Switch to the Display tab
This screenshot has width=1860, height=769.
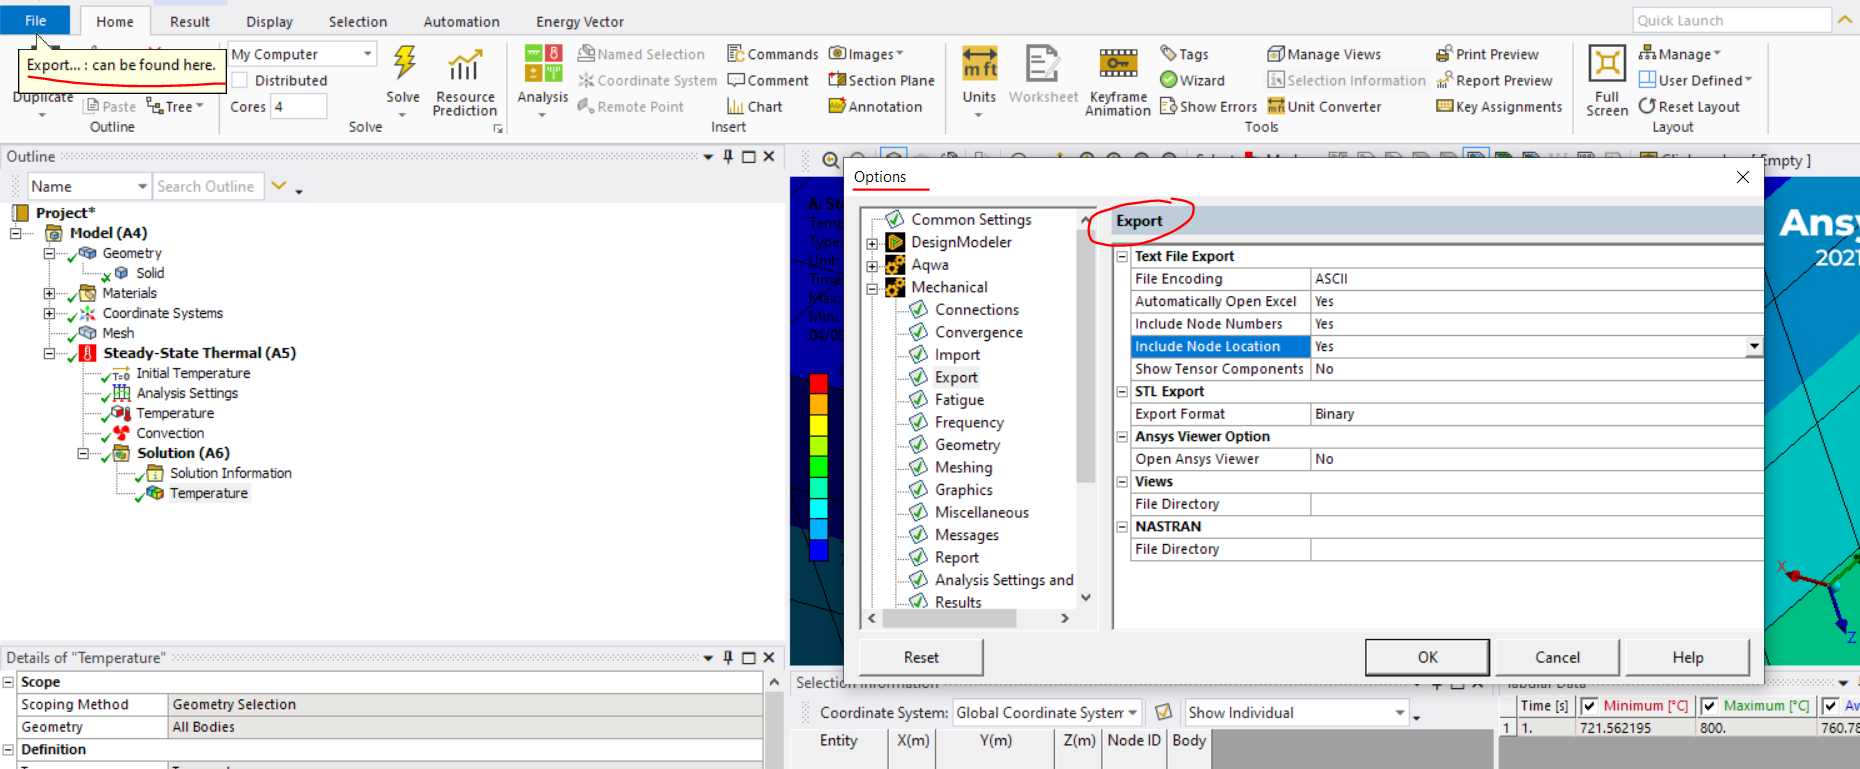[269, 22]
